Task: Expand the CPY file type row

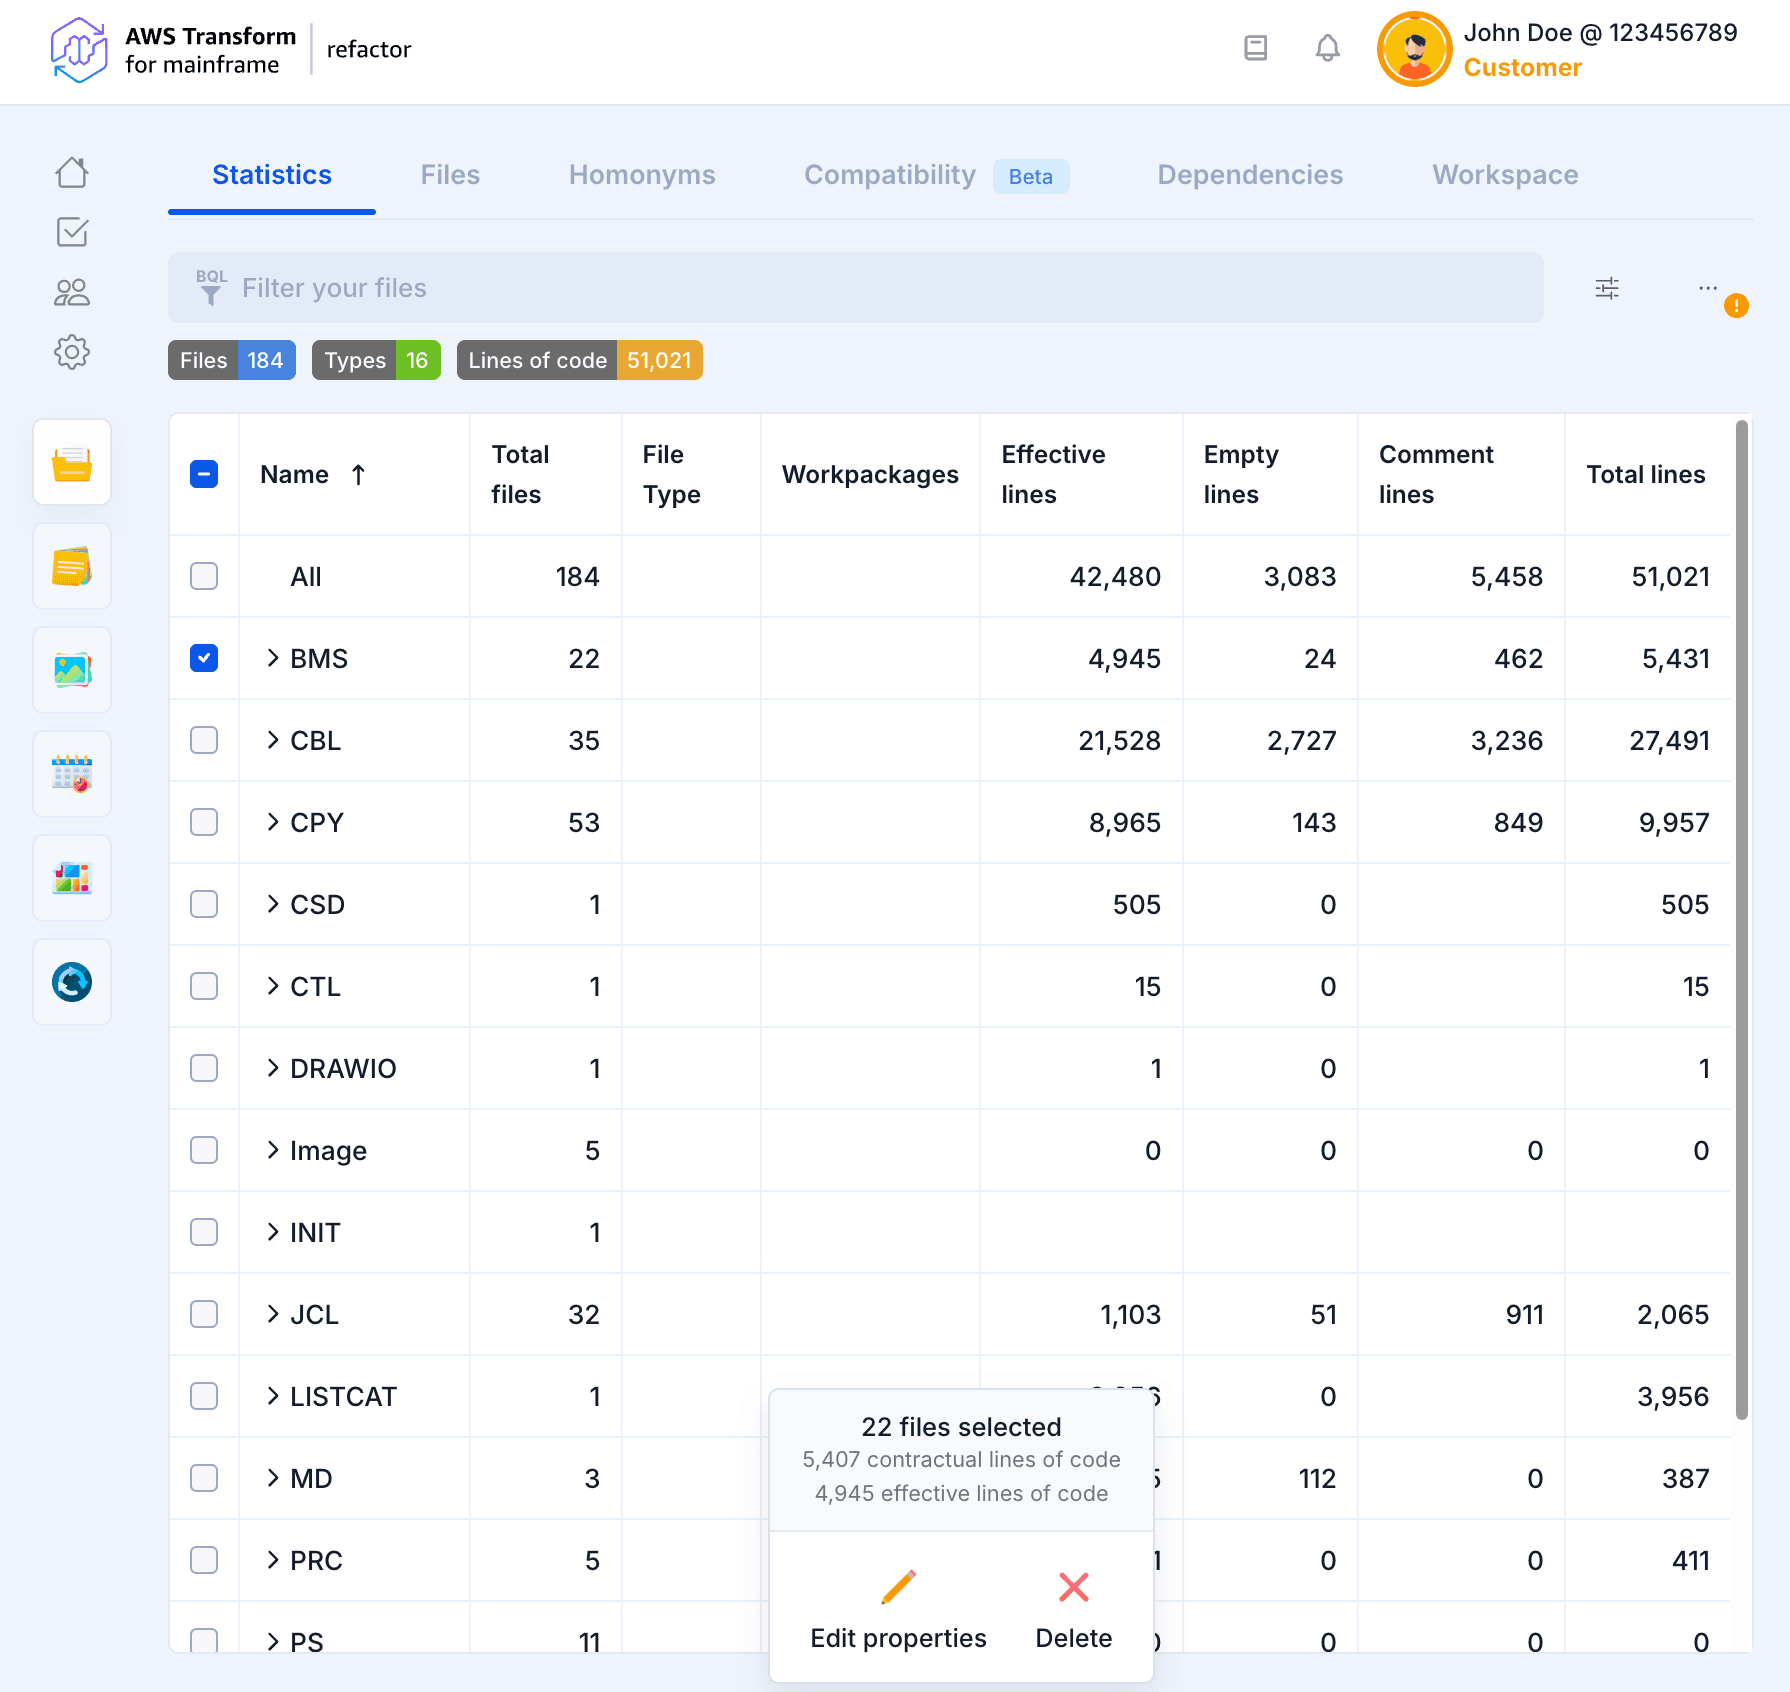Action: pos(273,822)
